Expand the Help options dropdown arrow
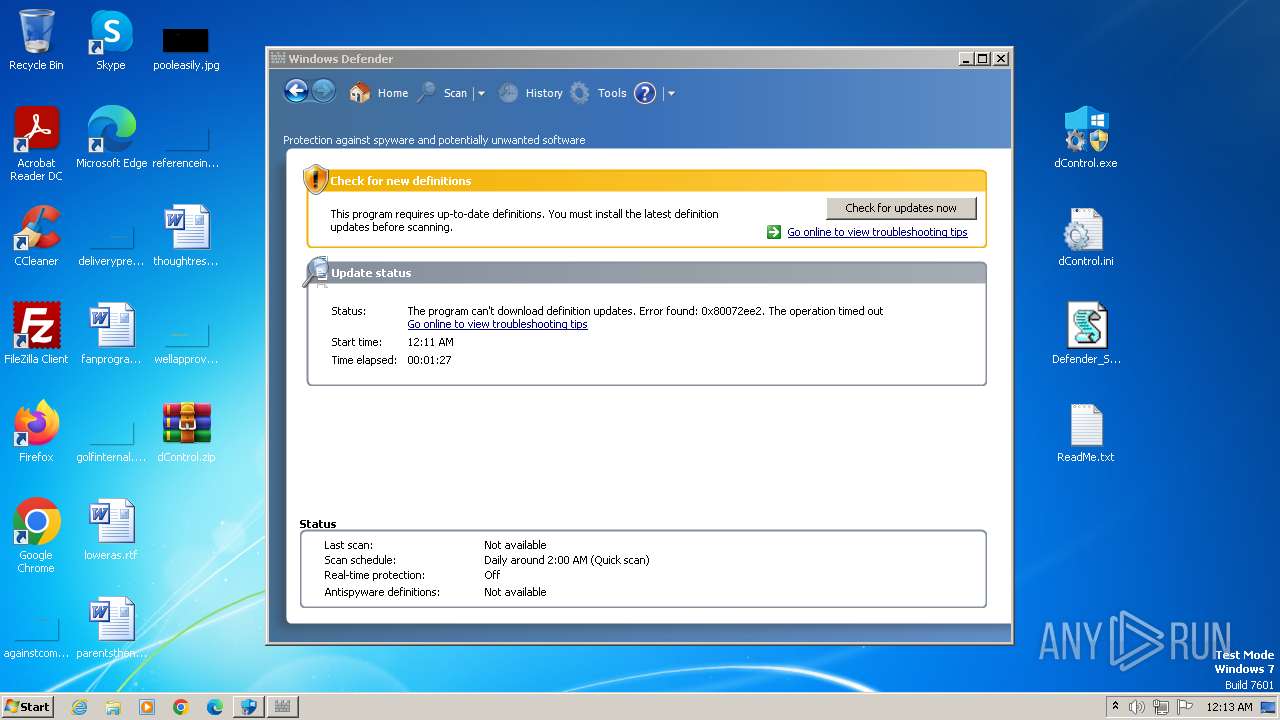The height and width of the screenshot is (720, 1280). (671, 94)
